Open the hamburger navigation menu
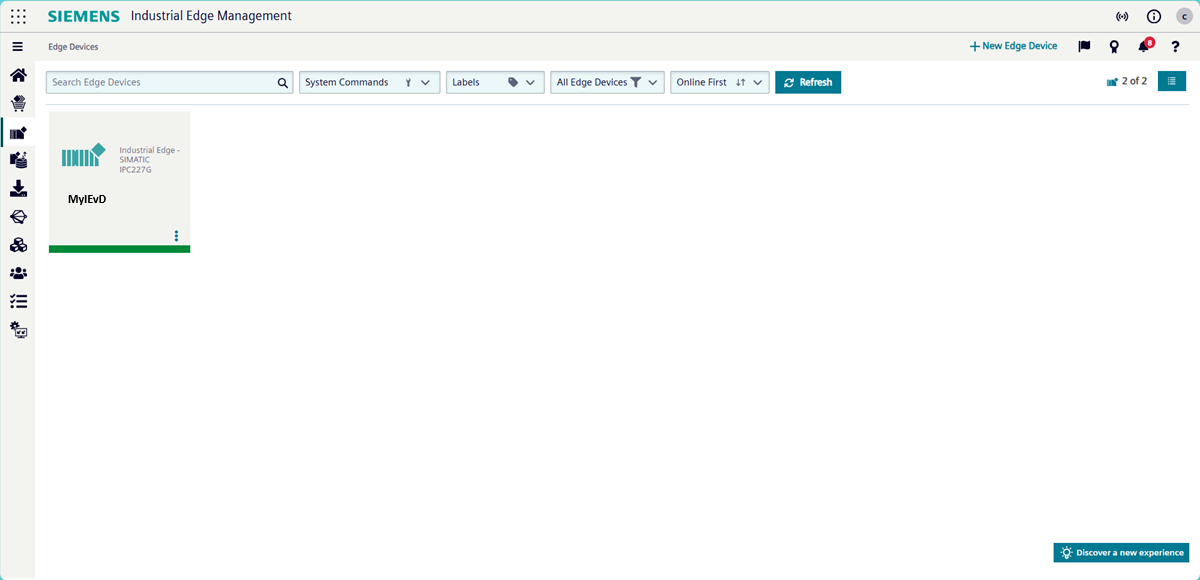This screenshot has width=1200, height=580. click(17, 46)
